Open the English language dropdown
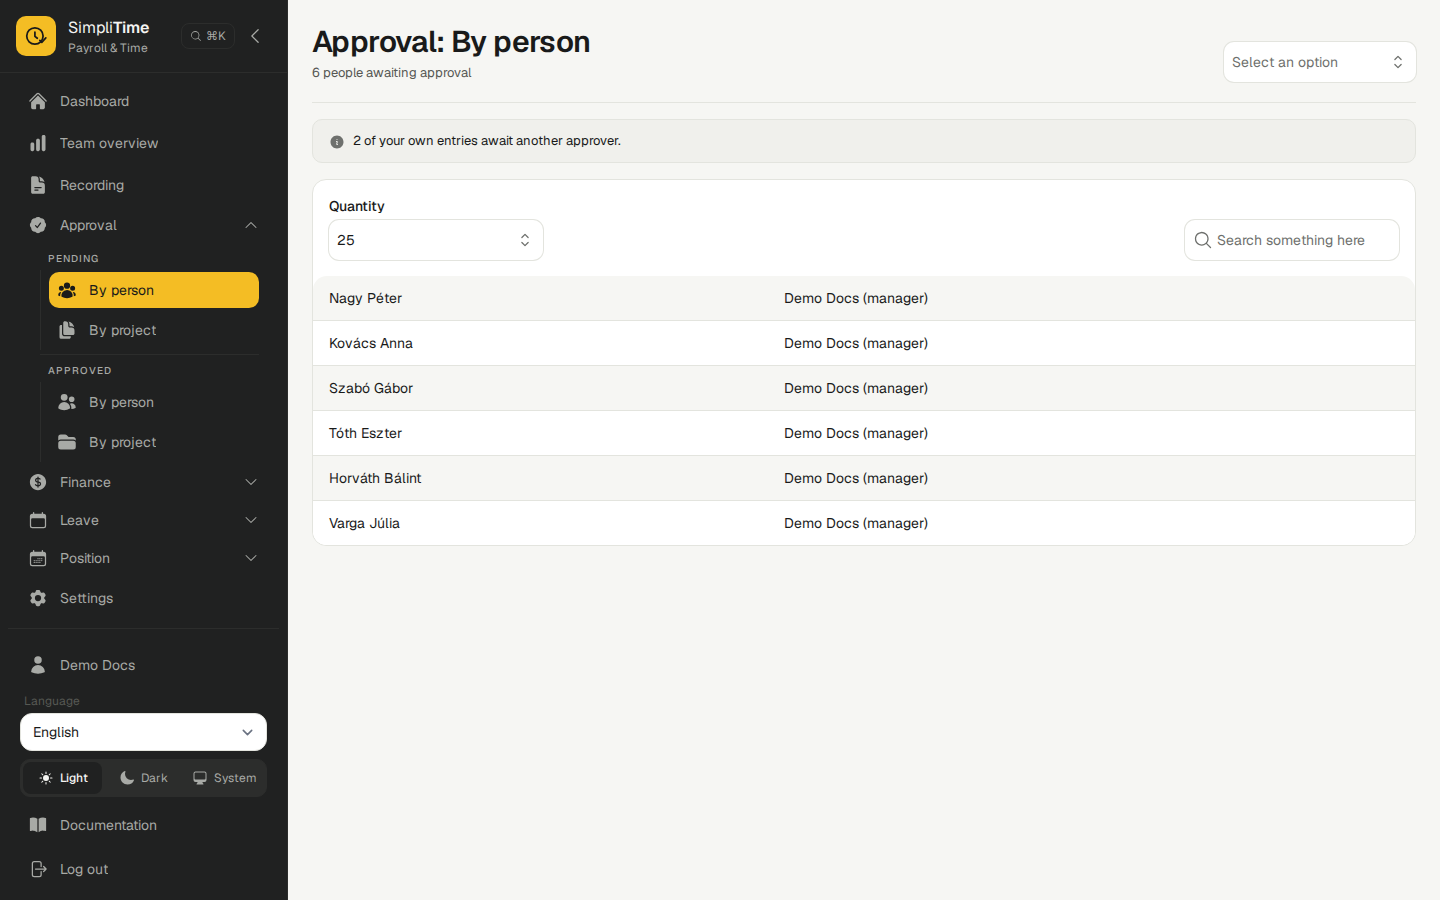 pos(143,732)
